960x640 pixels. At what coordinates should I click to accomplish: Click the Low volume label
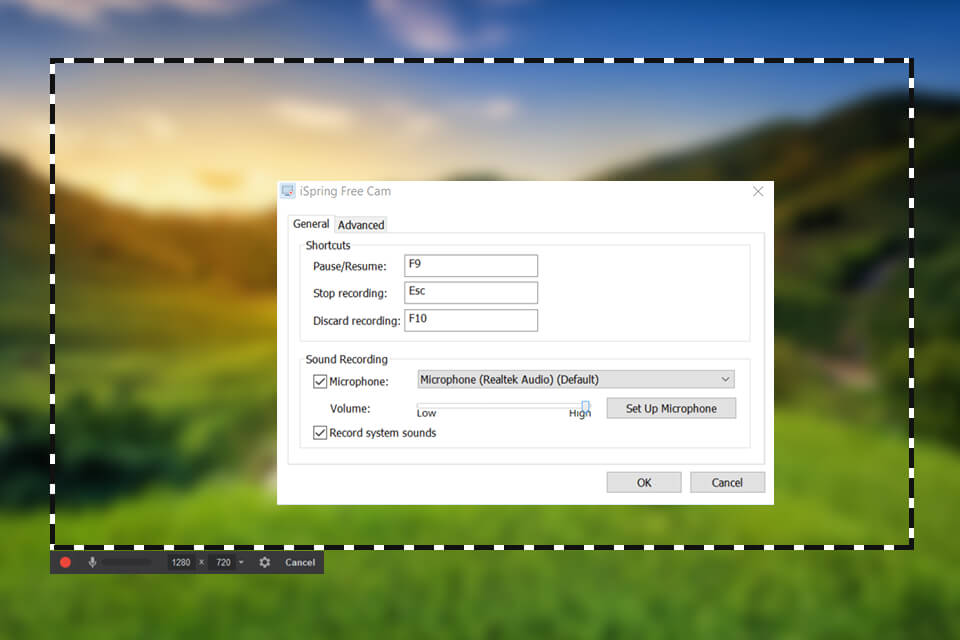(426, 413)
